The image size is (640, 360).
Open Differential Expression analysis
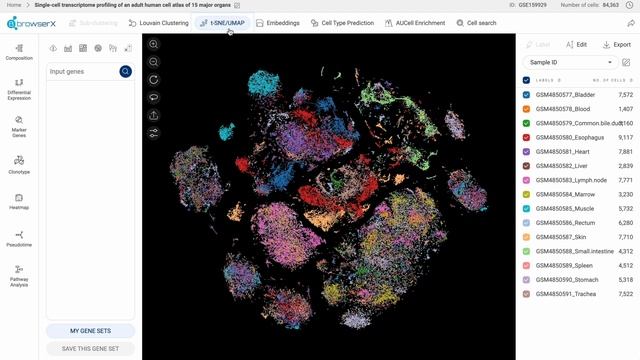[x=19, y=89]
